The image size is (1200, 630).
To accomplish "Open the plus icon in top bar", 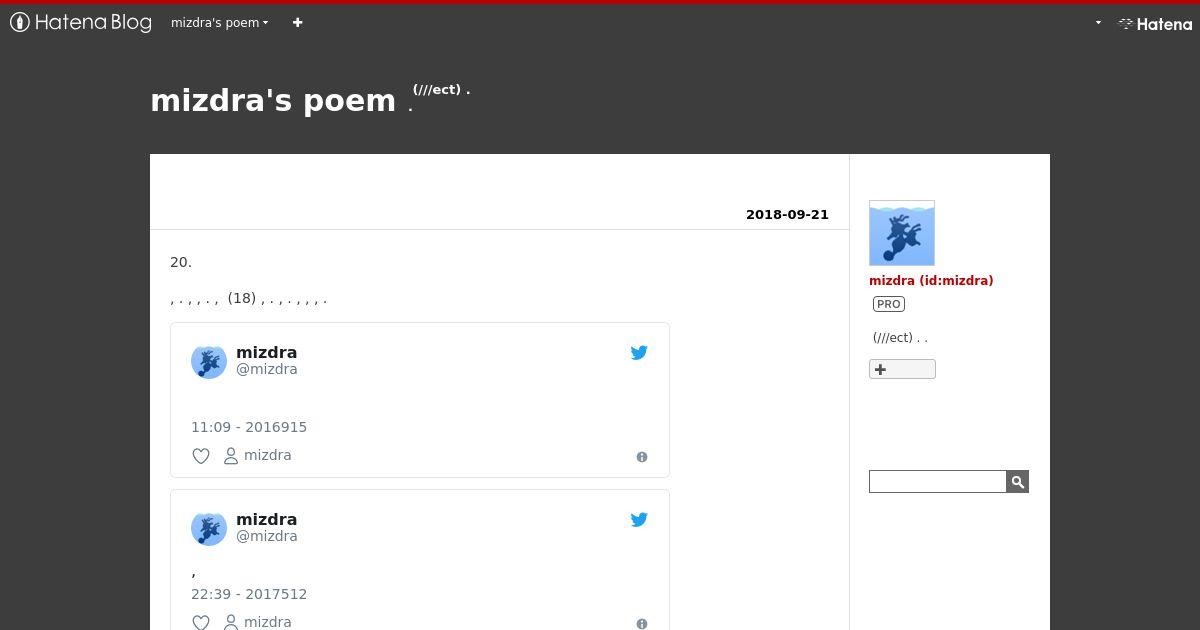I will (297, 22).
